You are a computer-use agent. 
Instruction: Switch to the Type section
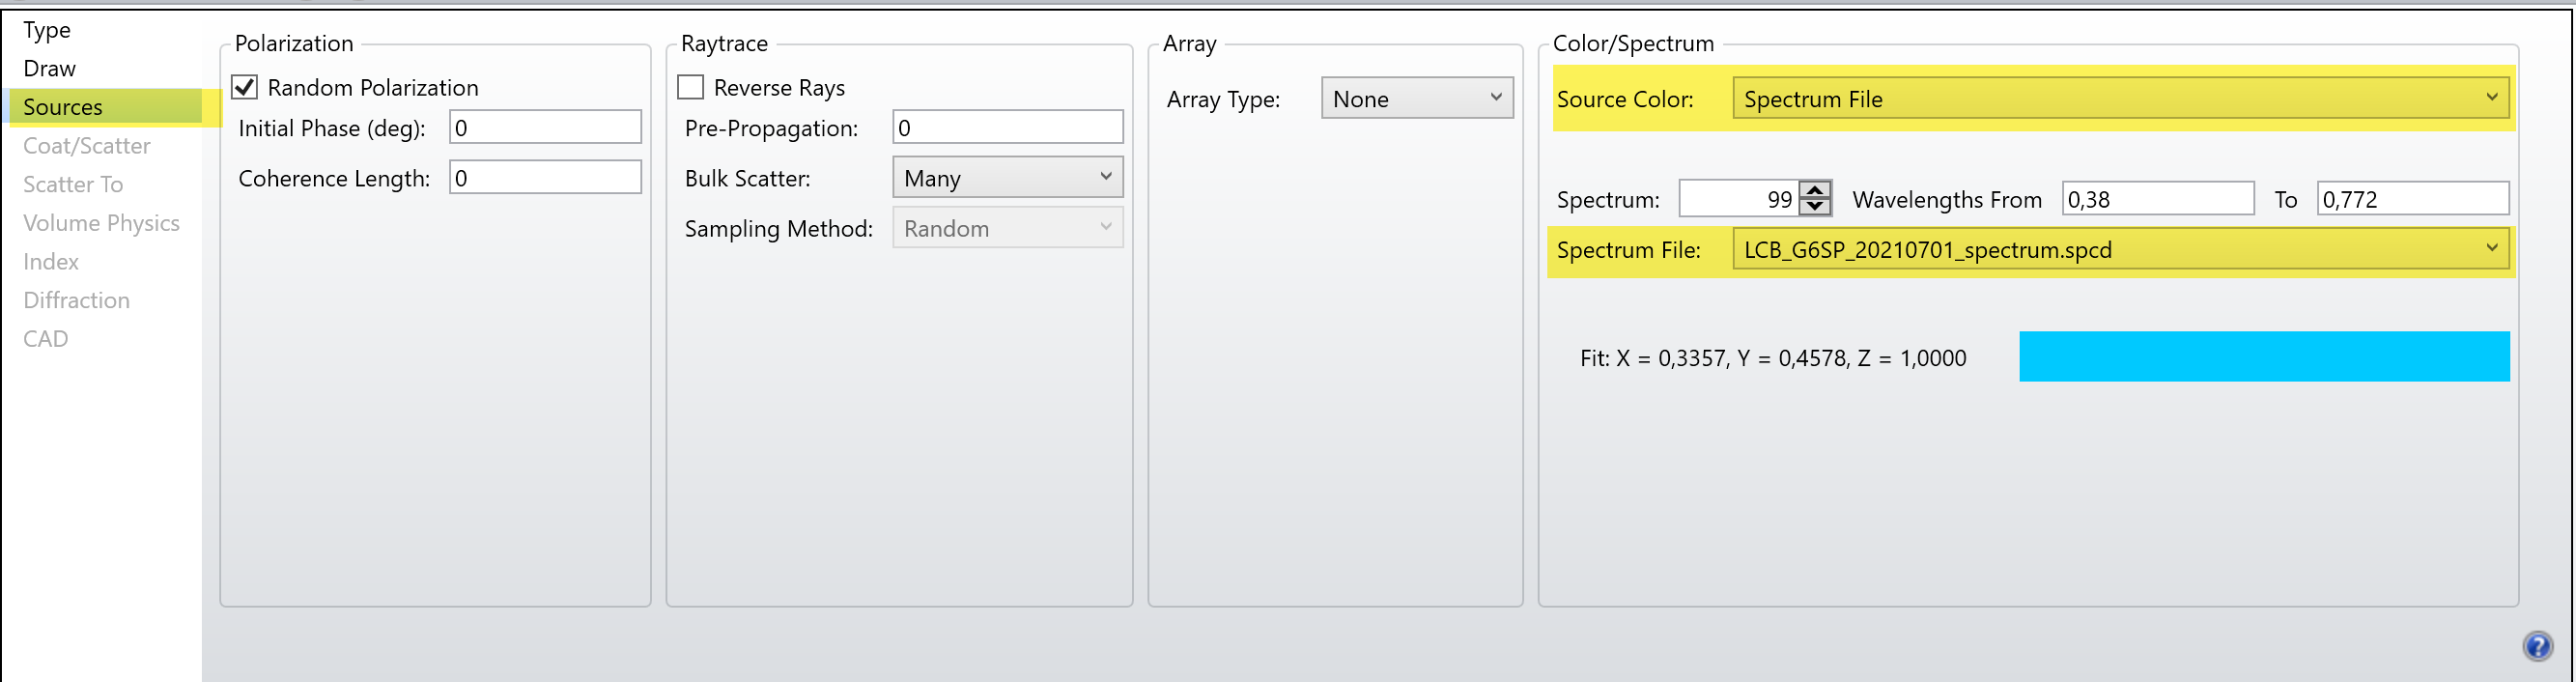47,30
